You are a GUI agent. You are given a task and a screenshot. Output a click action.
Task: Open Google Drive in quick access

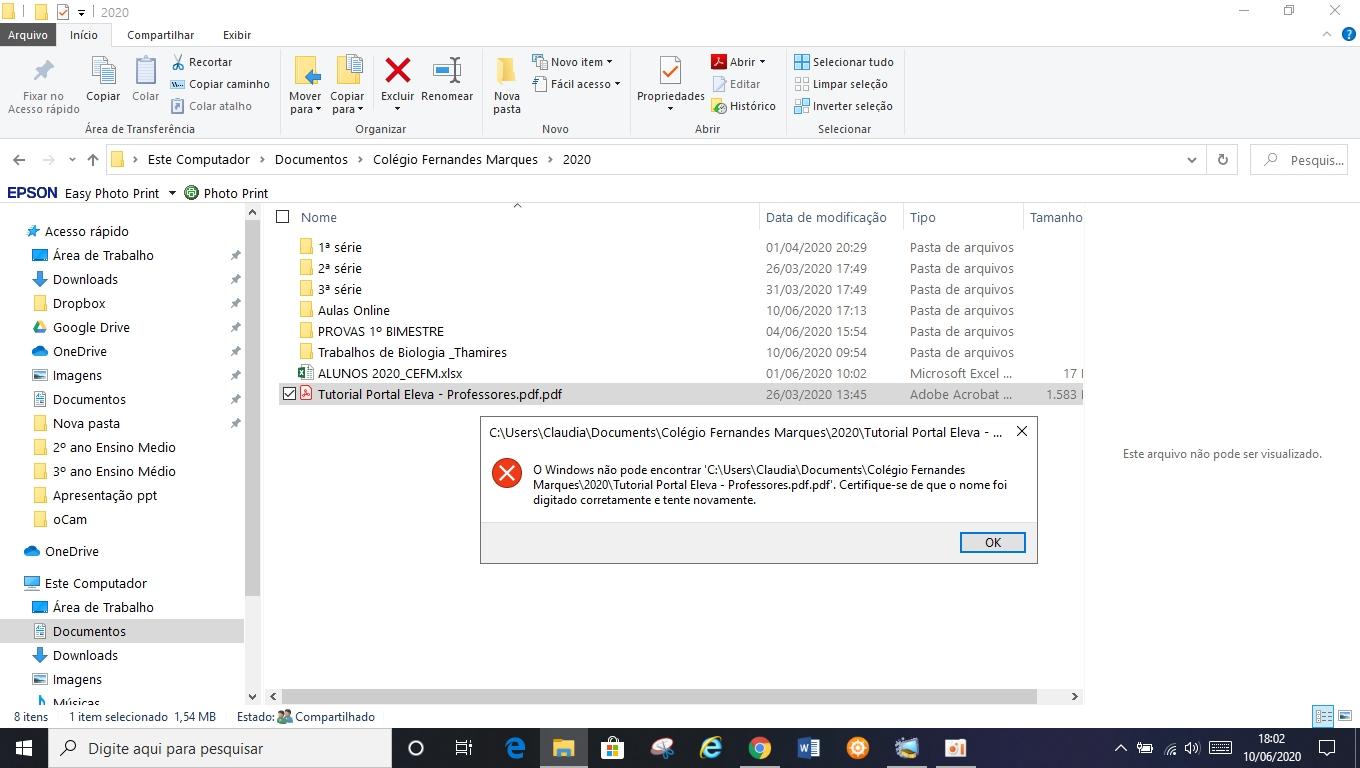coord(91,327)
